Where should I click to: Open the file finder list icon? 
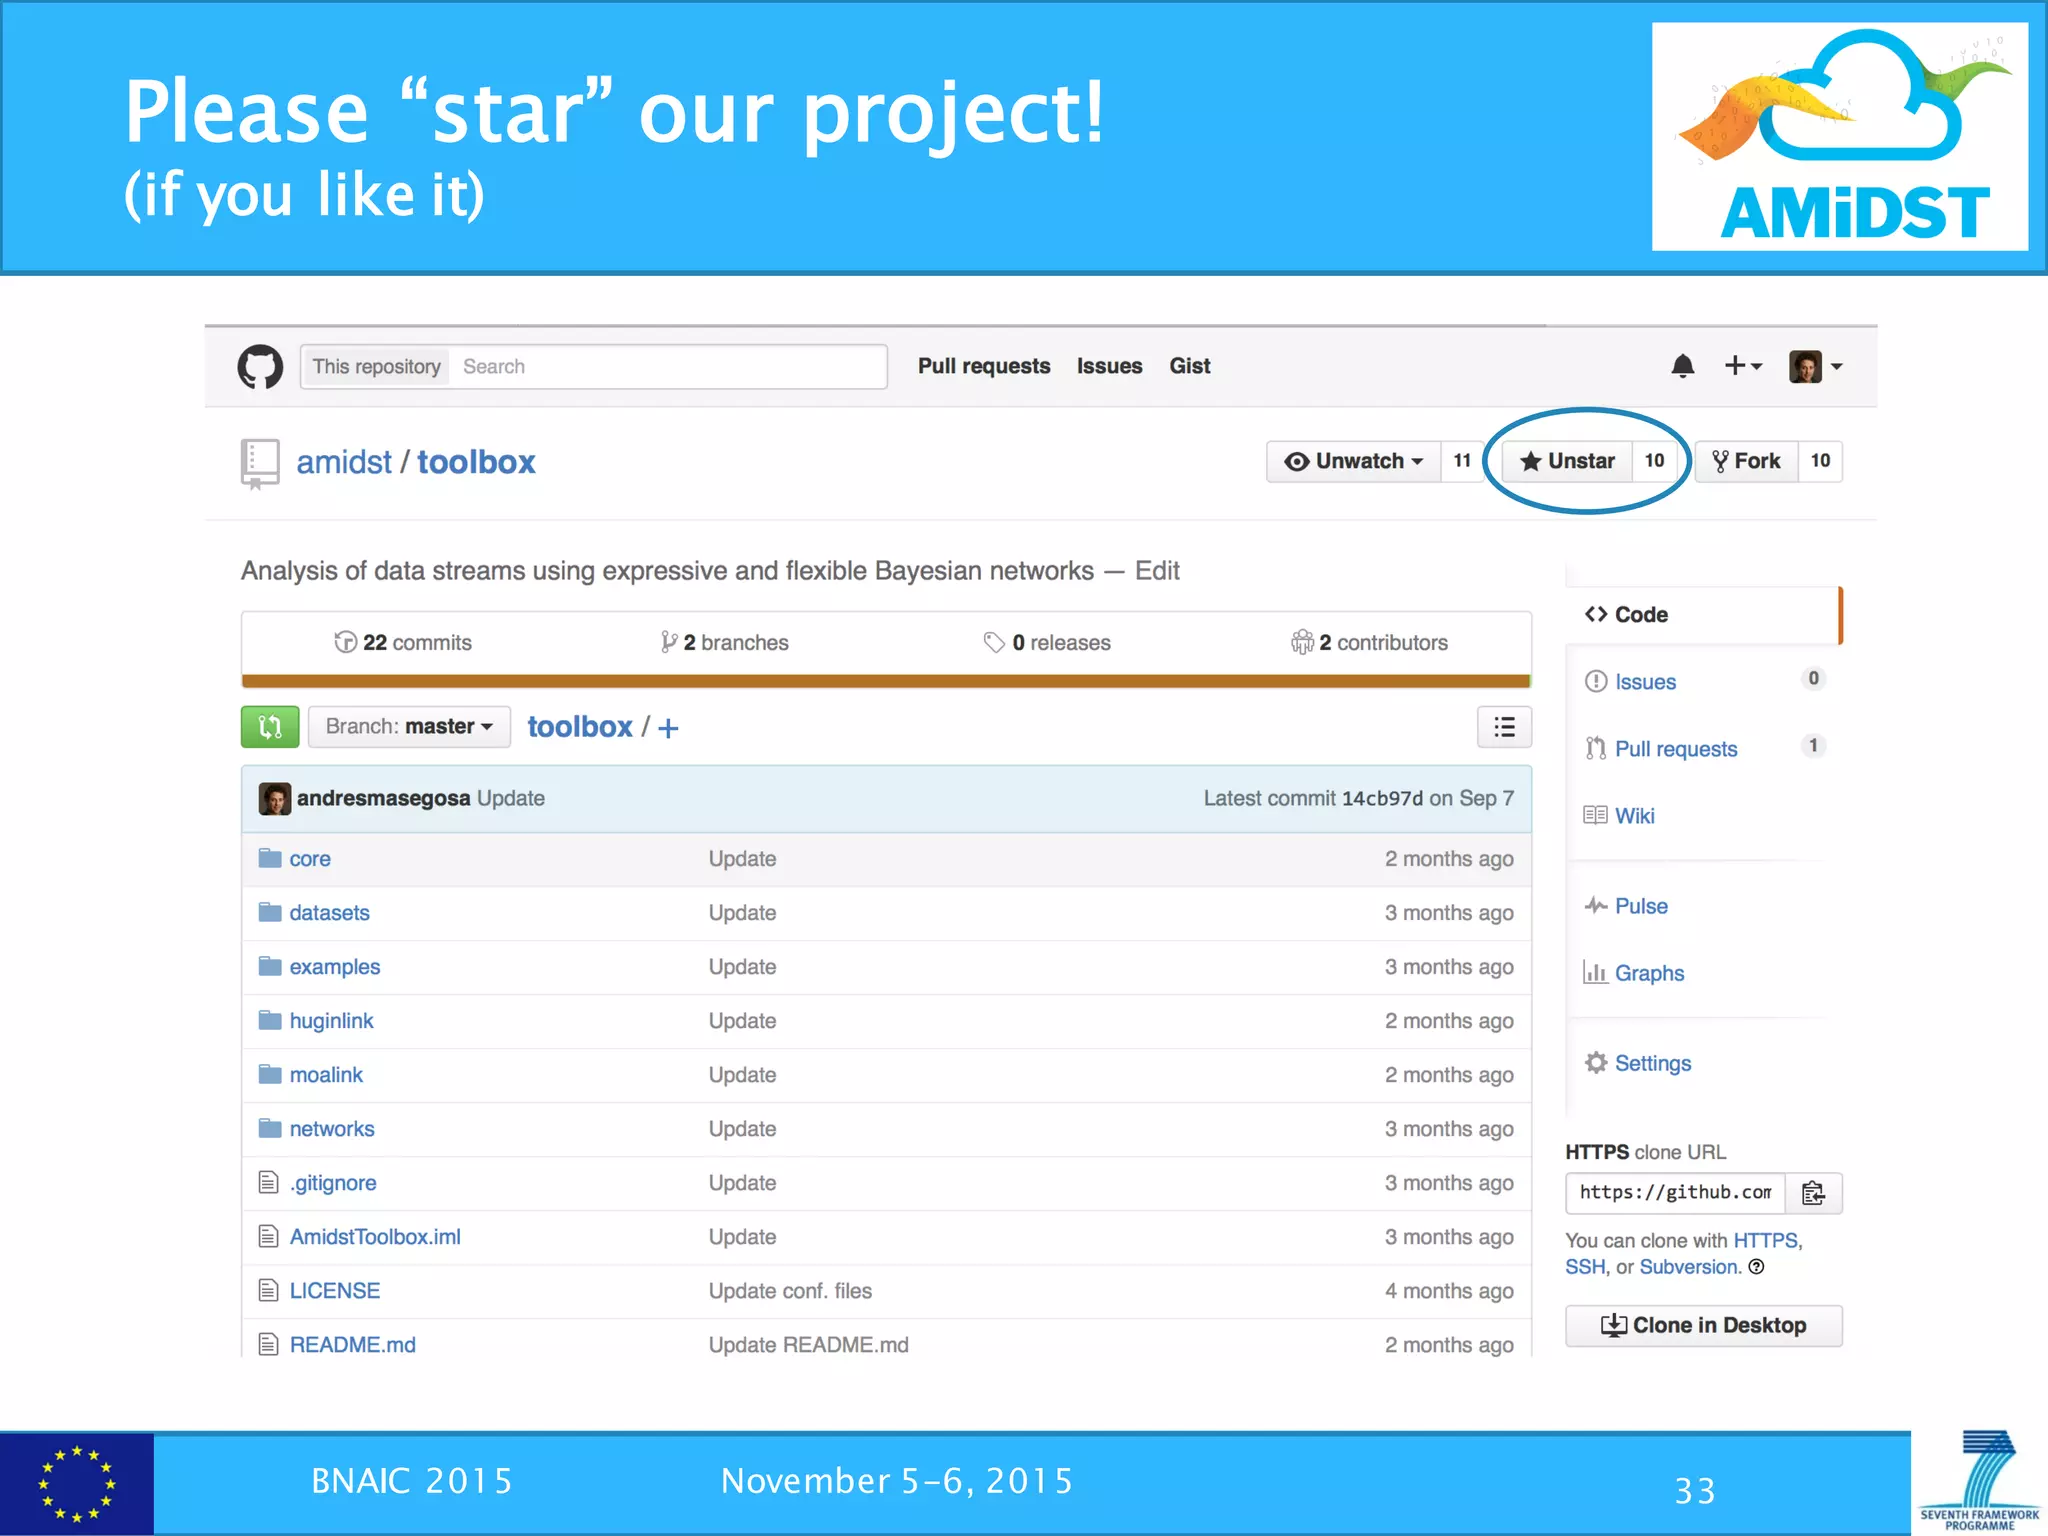point(1504,726)
